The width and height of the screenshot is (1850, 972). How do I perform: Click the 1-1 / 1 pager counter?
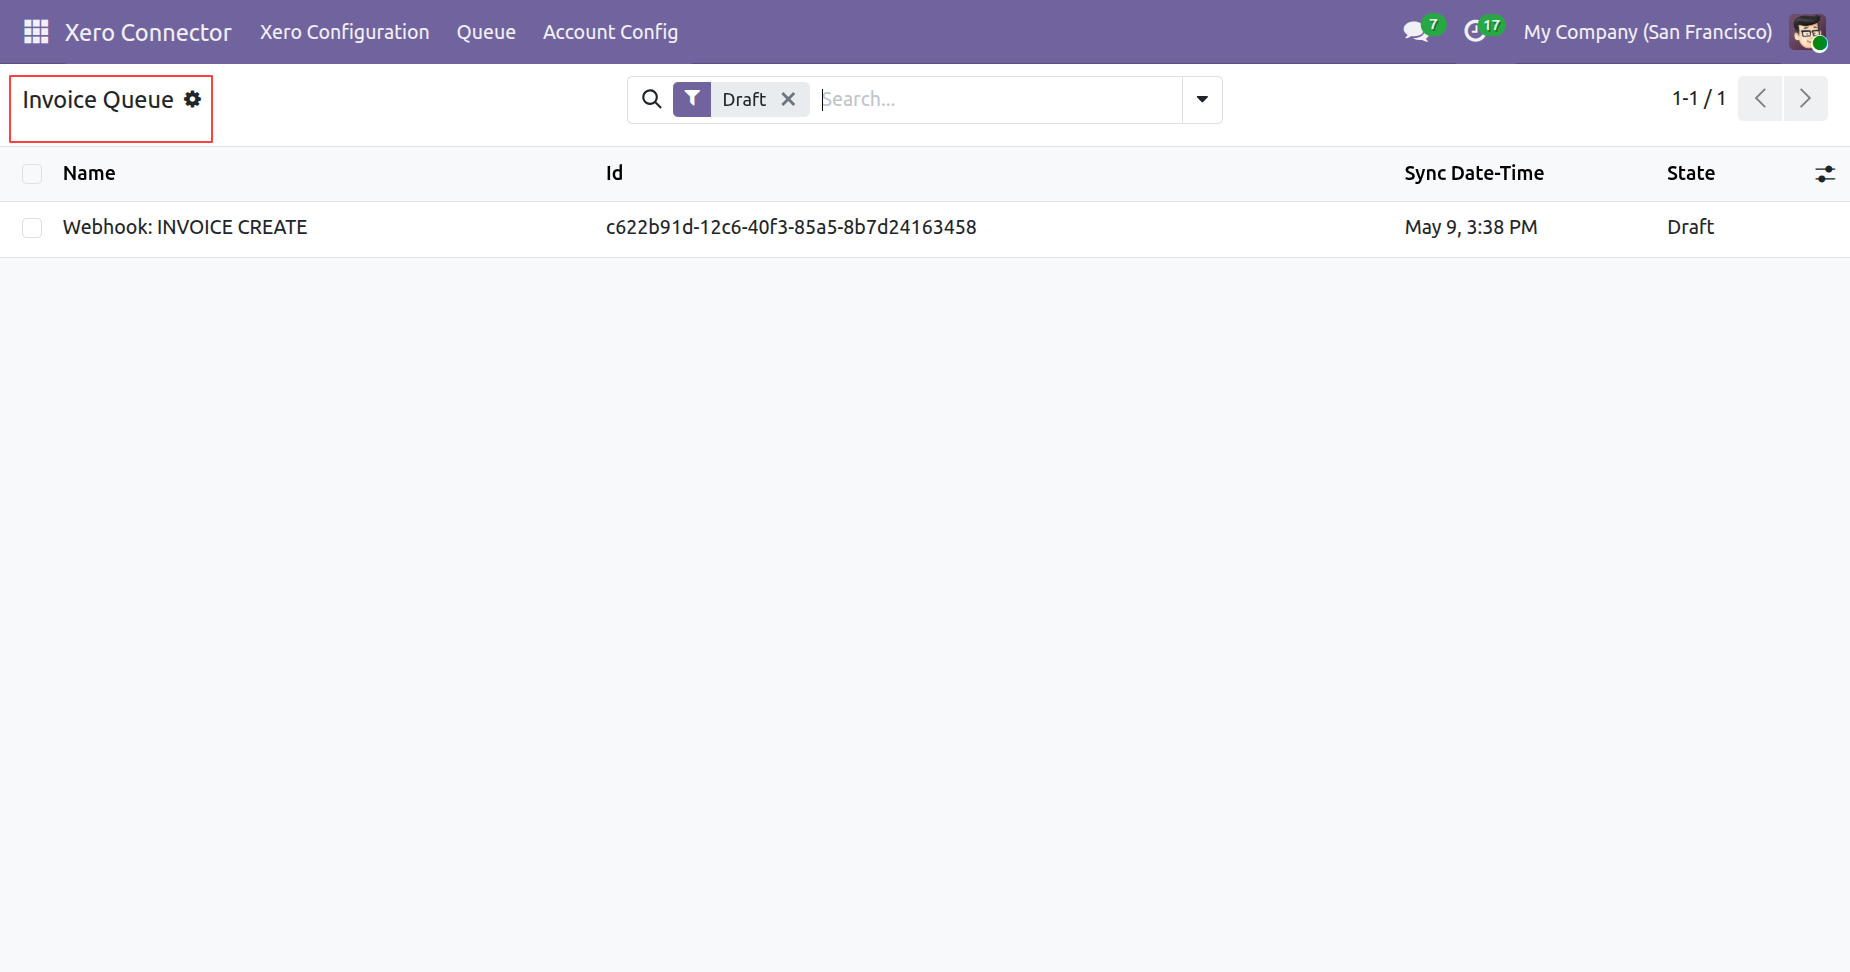coord(1699,98)
